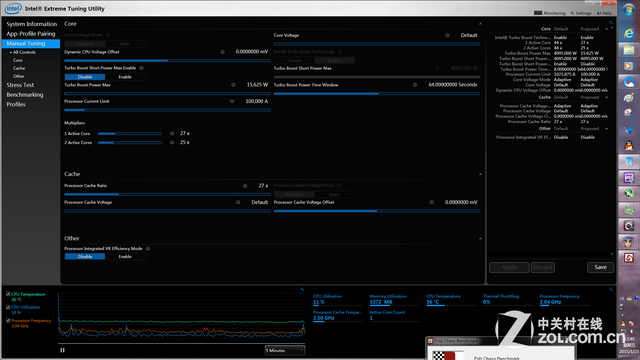The width and height of the screenshot is (640, 360).
Task: Jump to Other under All Controls
Action: [18, 76]
